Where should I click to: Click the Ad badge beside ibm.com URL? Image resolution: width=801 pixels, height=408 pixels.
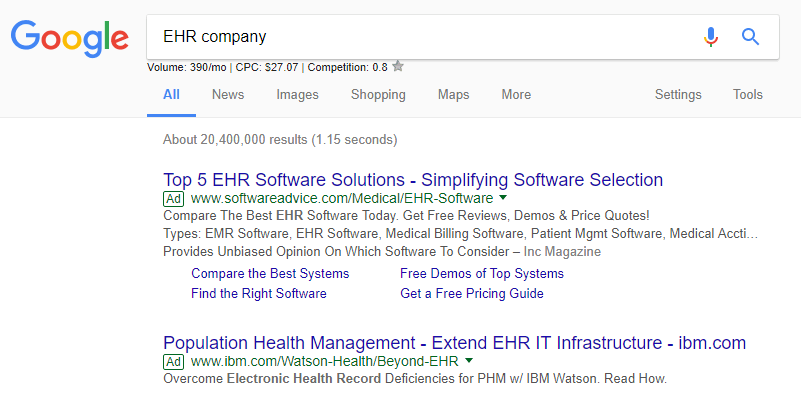coord(174,362)
